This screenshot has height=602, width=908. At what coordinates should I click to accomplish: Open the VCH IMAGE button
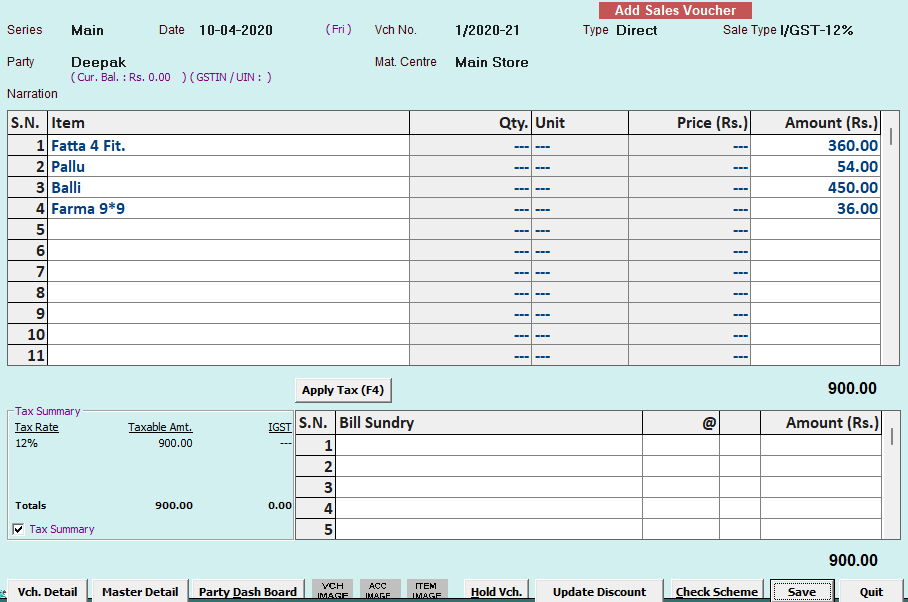(332, 590)
